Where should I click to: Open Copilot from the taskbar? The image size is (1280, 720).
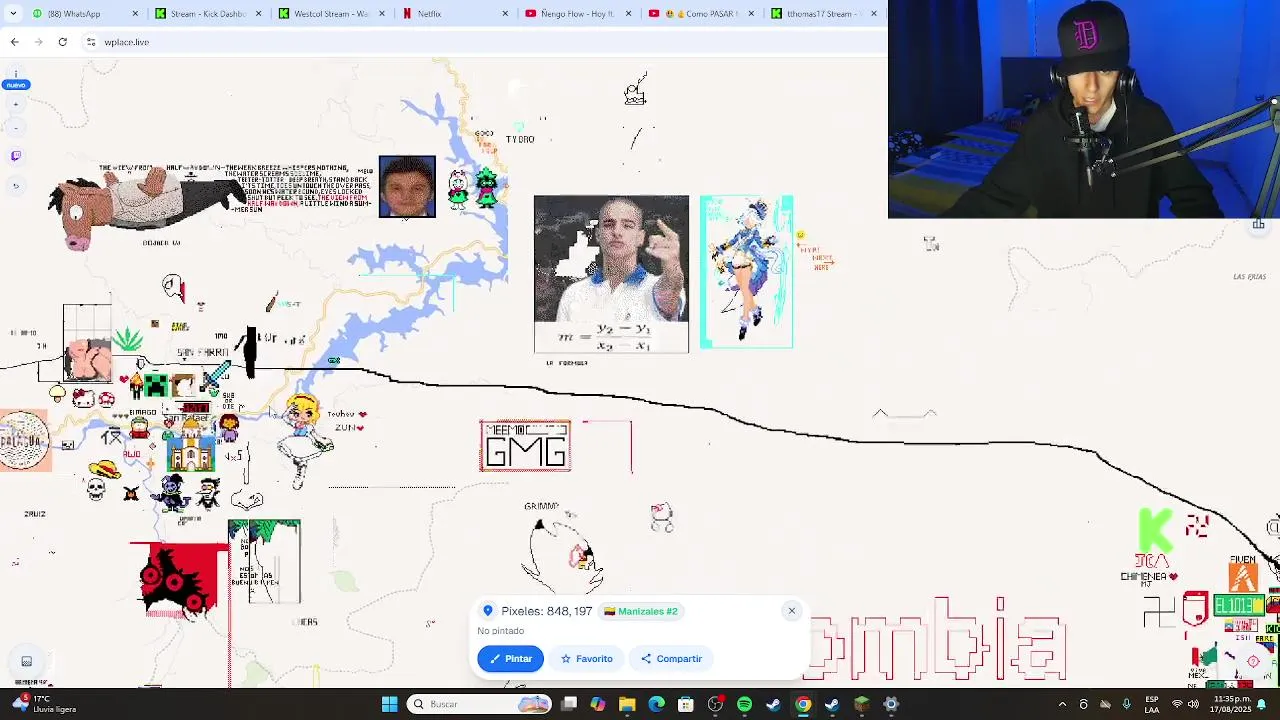tap(598, 704)
